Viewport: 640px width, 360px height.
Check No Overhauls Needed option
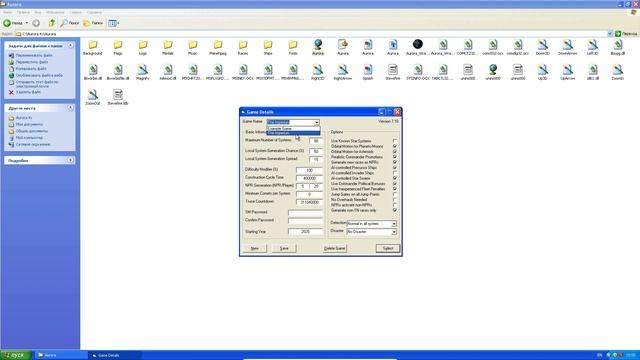click(394, 200)
